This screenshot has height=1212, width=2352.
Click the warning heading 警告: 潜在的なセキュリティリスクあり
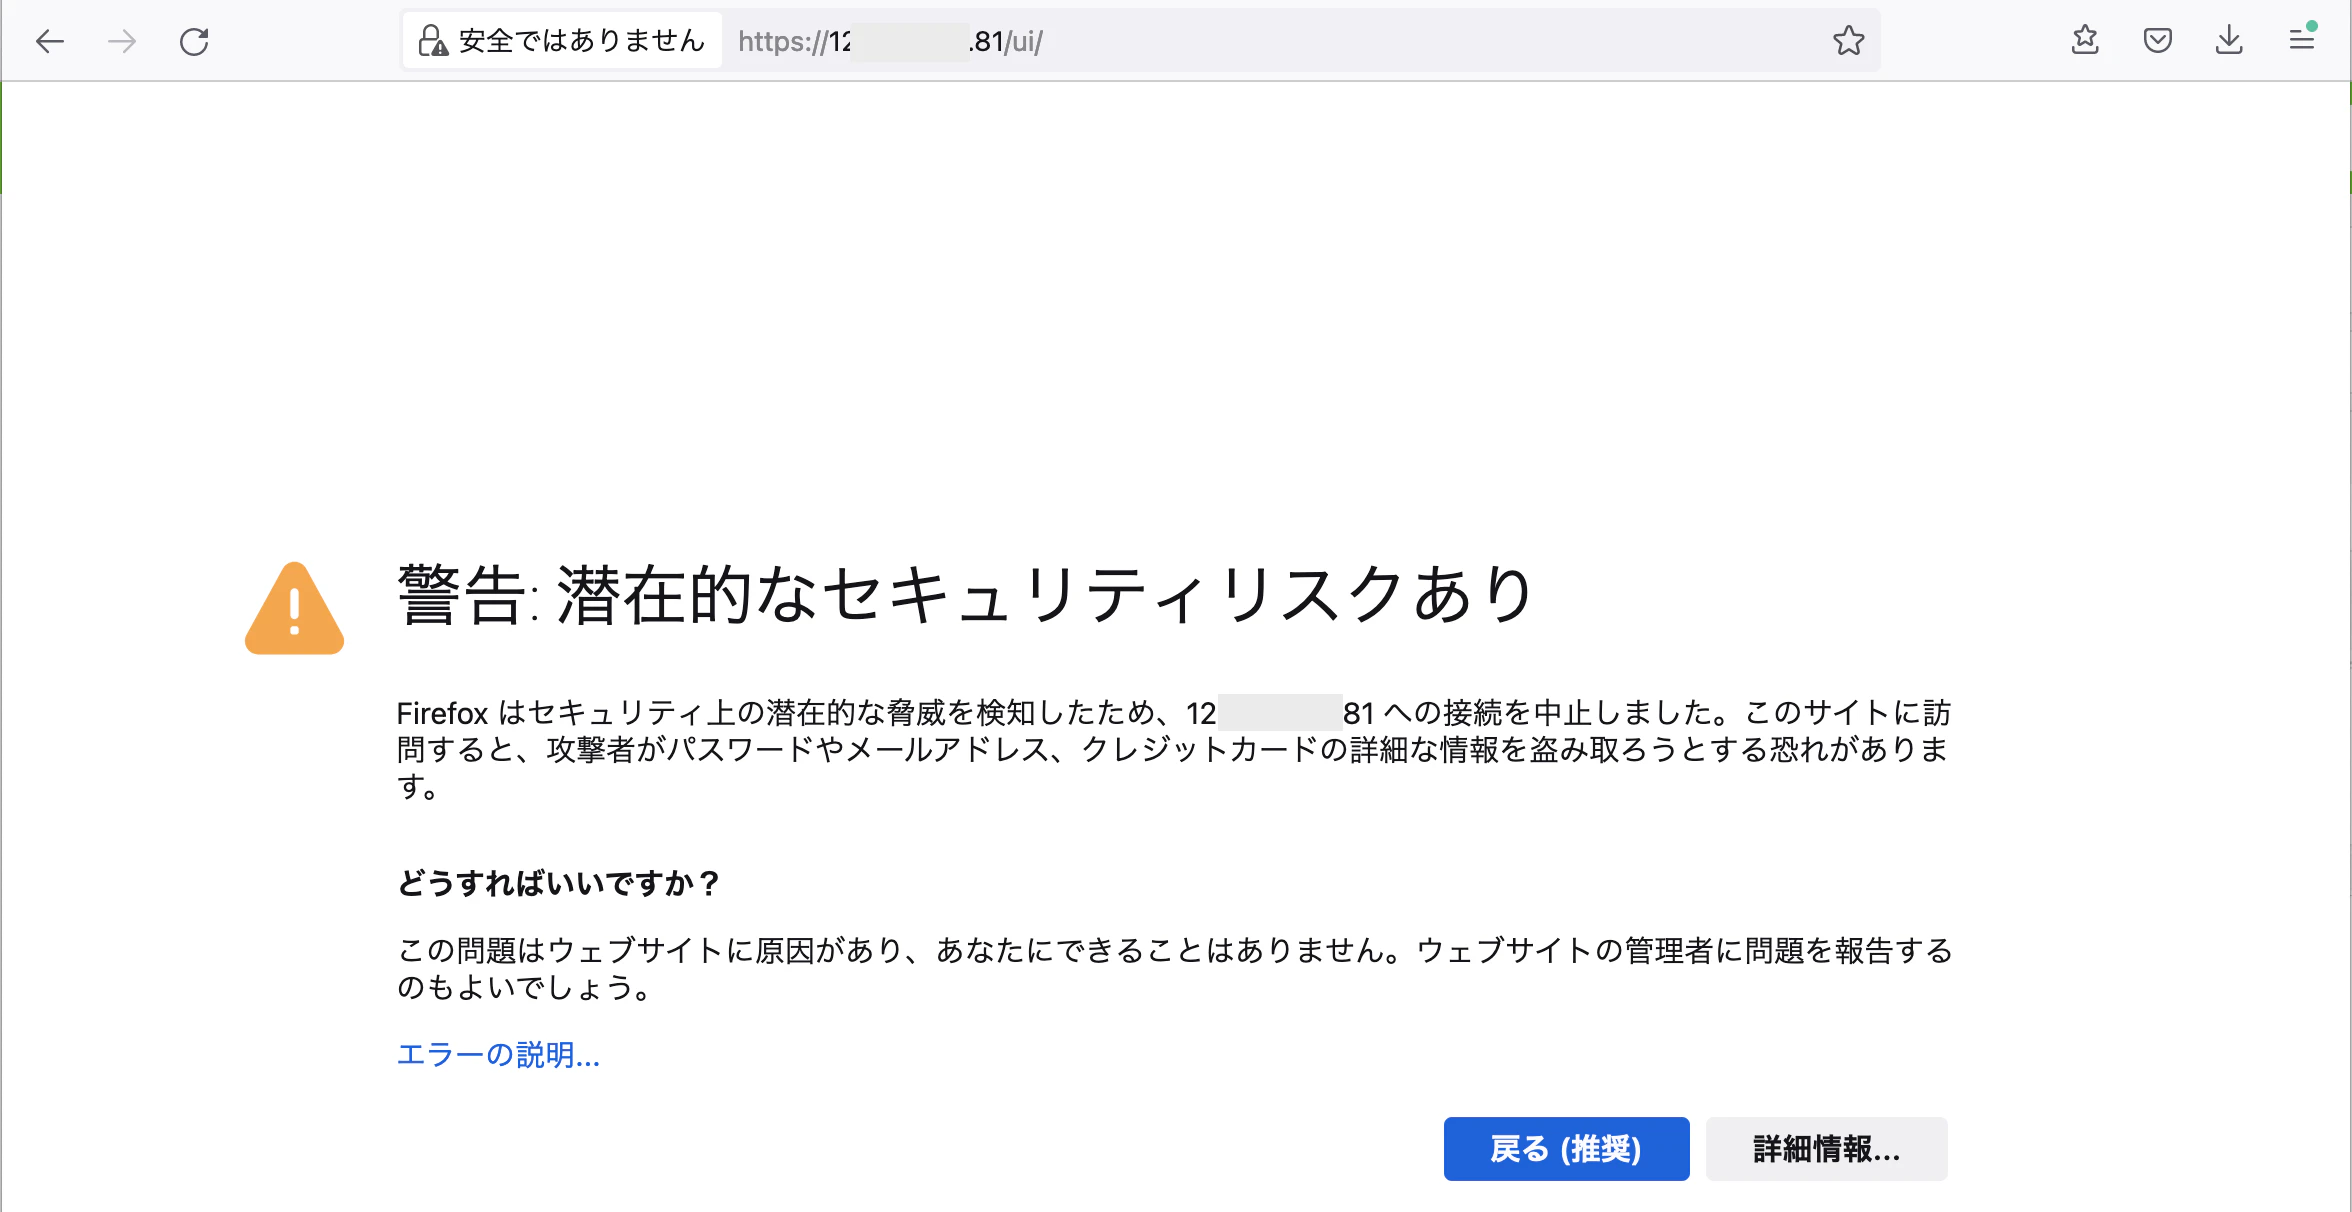coord(965,595)
